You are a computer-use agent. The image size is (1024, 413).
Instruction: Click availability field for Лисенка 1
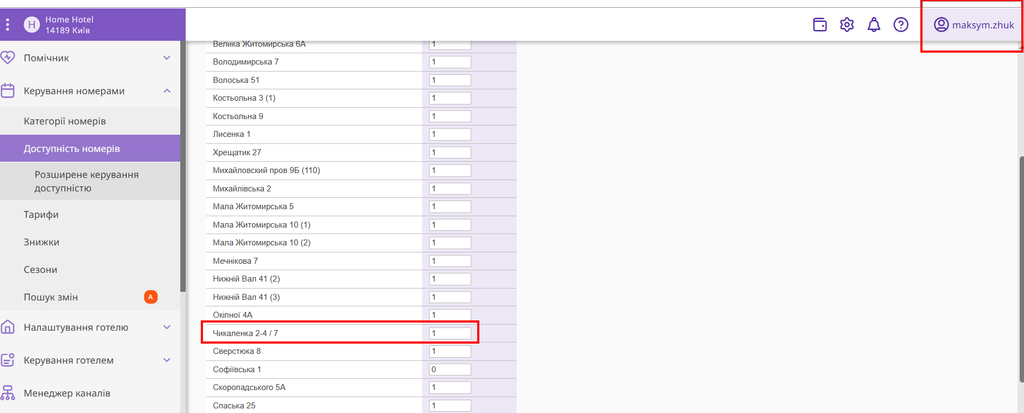click(x=450, y=134)
